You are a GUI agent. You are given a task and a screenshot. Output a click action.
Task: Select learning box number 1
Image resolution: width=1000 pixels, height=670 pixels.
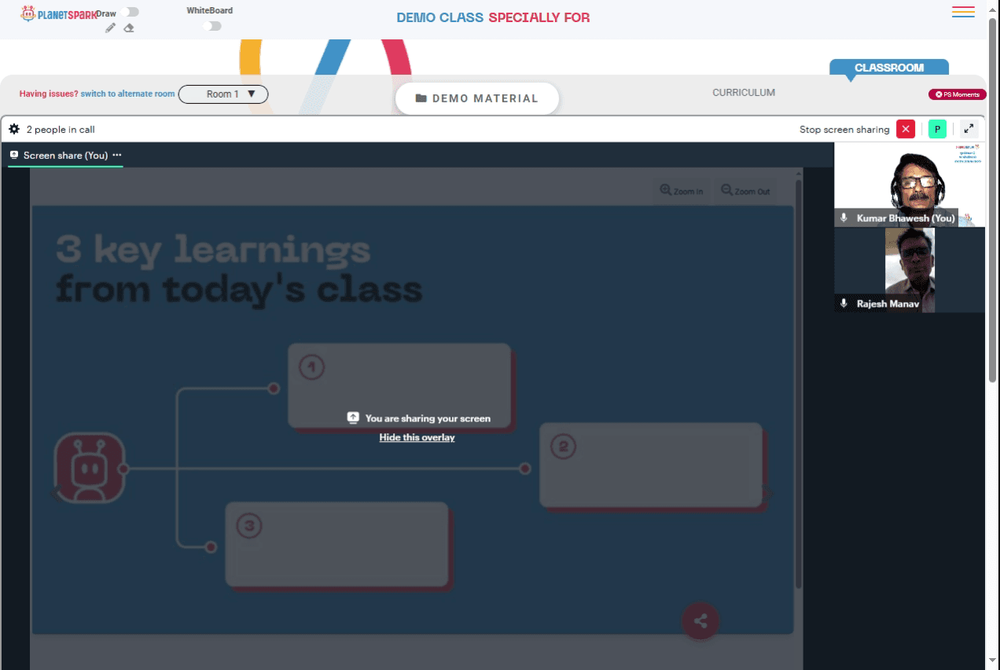(399, 386)
